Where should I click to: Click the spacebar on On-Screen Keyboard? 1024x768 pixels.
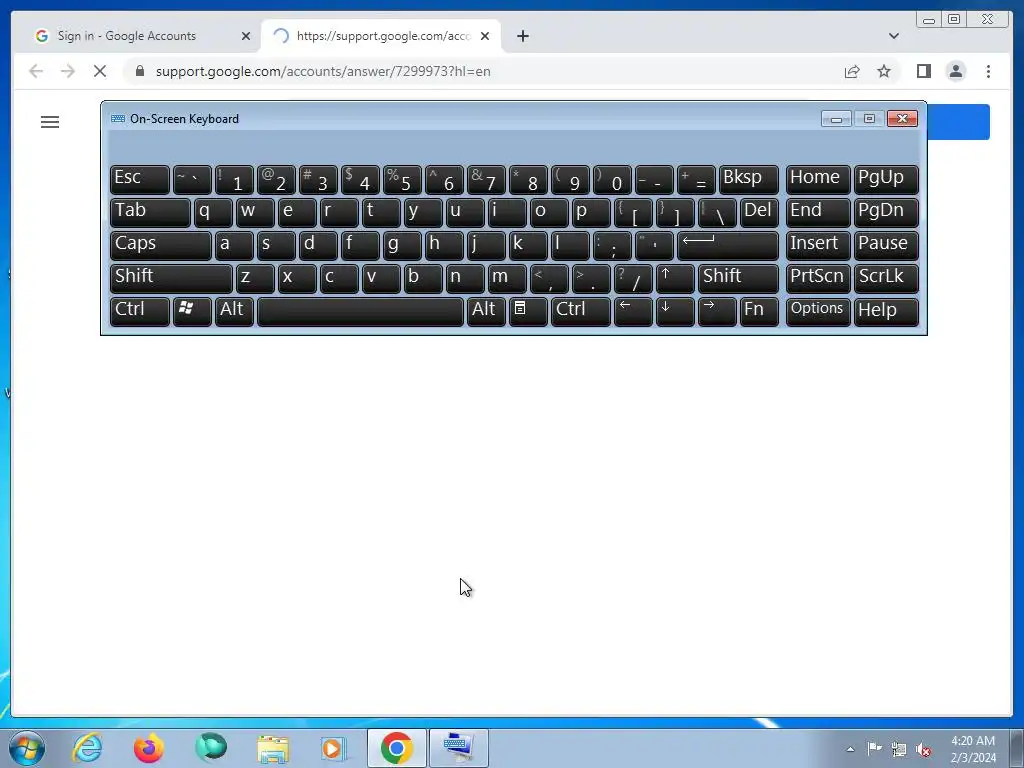coord(360,311)
